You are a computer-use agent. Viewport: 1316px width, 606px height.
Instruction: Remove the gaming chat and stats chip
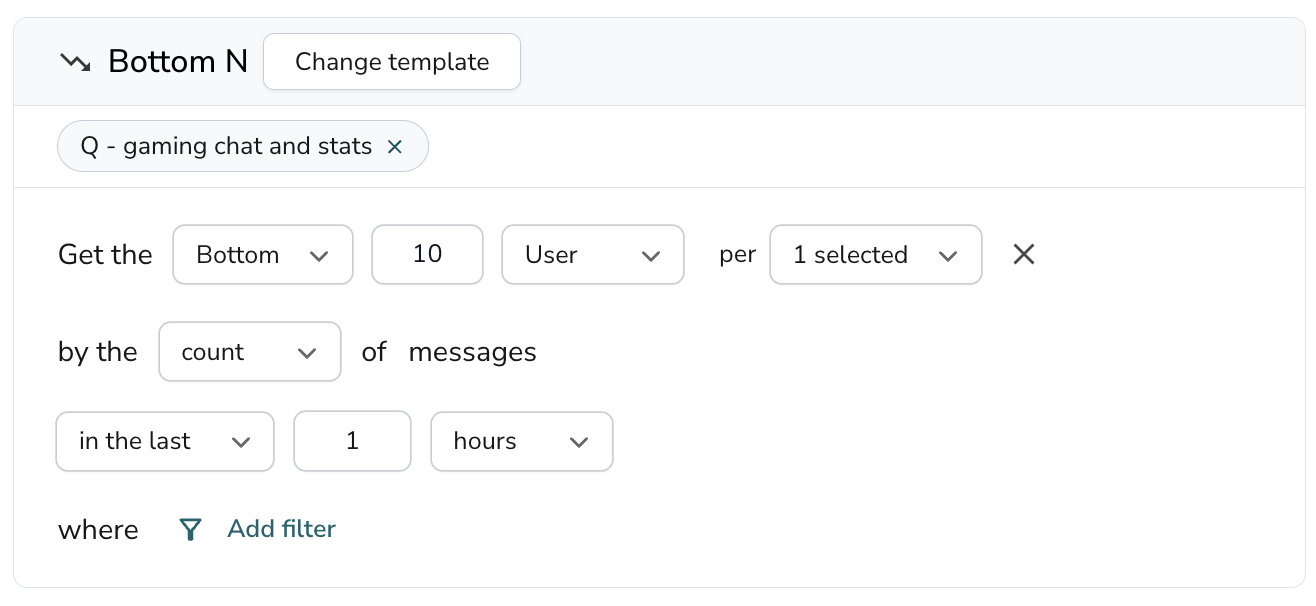(x=395, y=146)
